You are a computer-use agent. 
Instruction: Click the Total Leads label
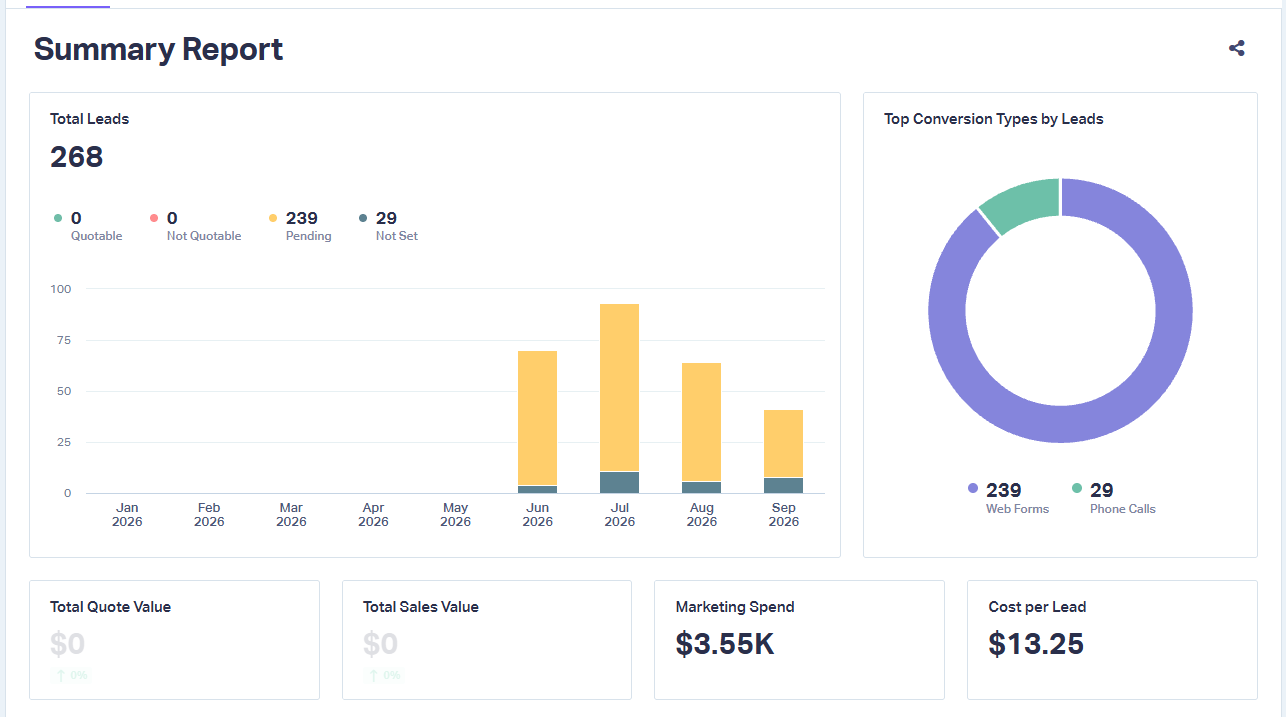(90, 119)
